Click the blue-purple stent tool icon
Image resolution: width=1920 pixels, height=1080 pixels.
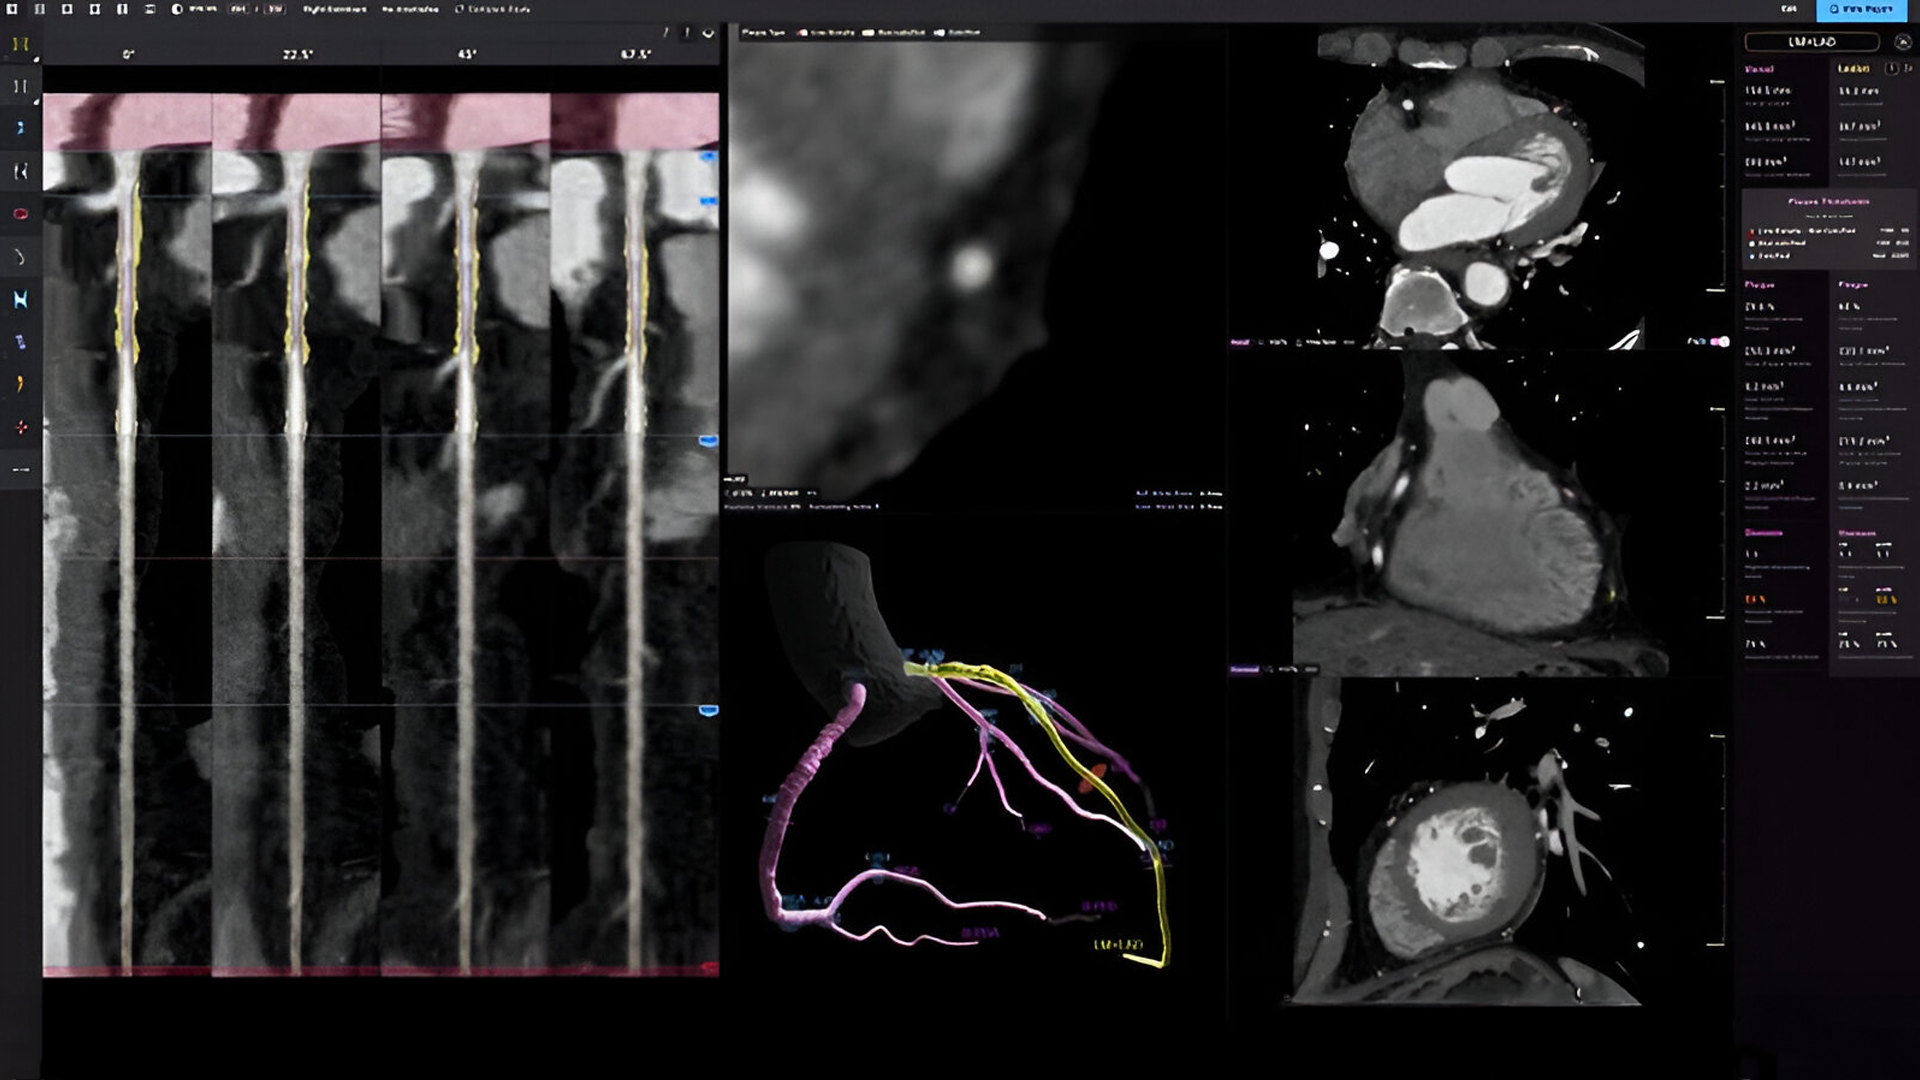point(20,342)
